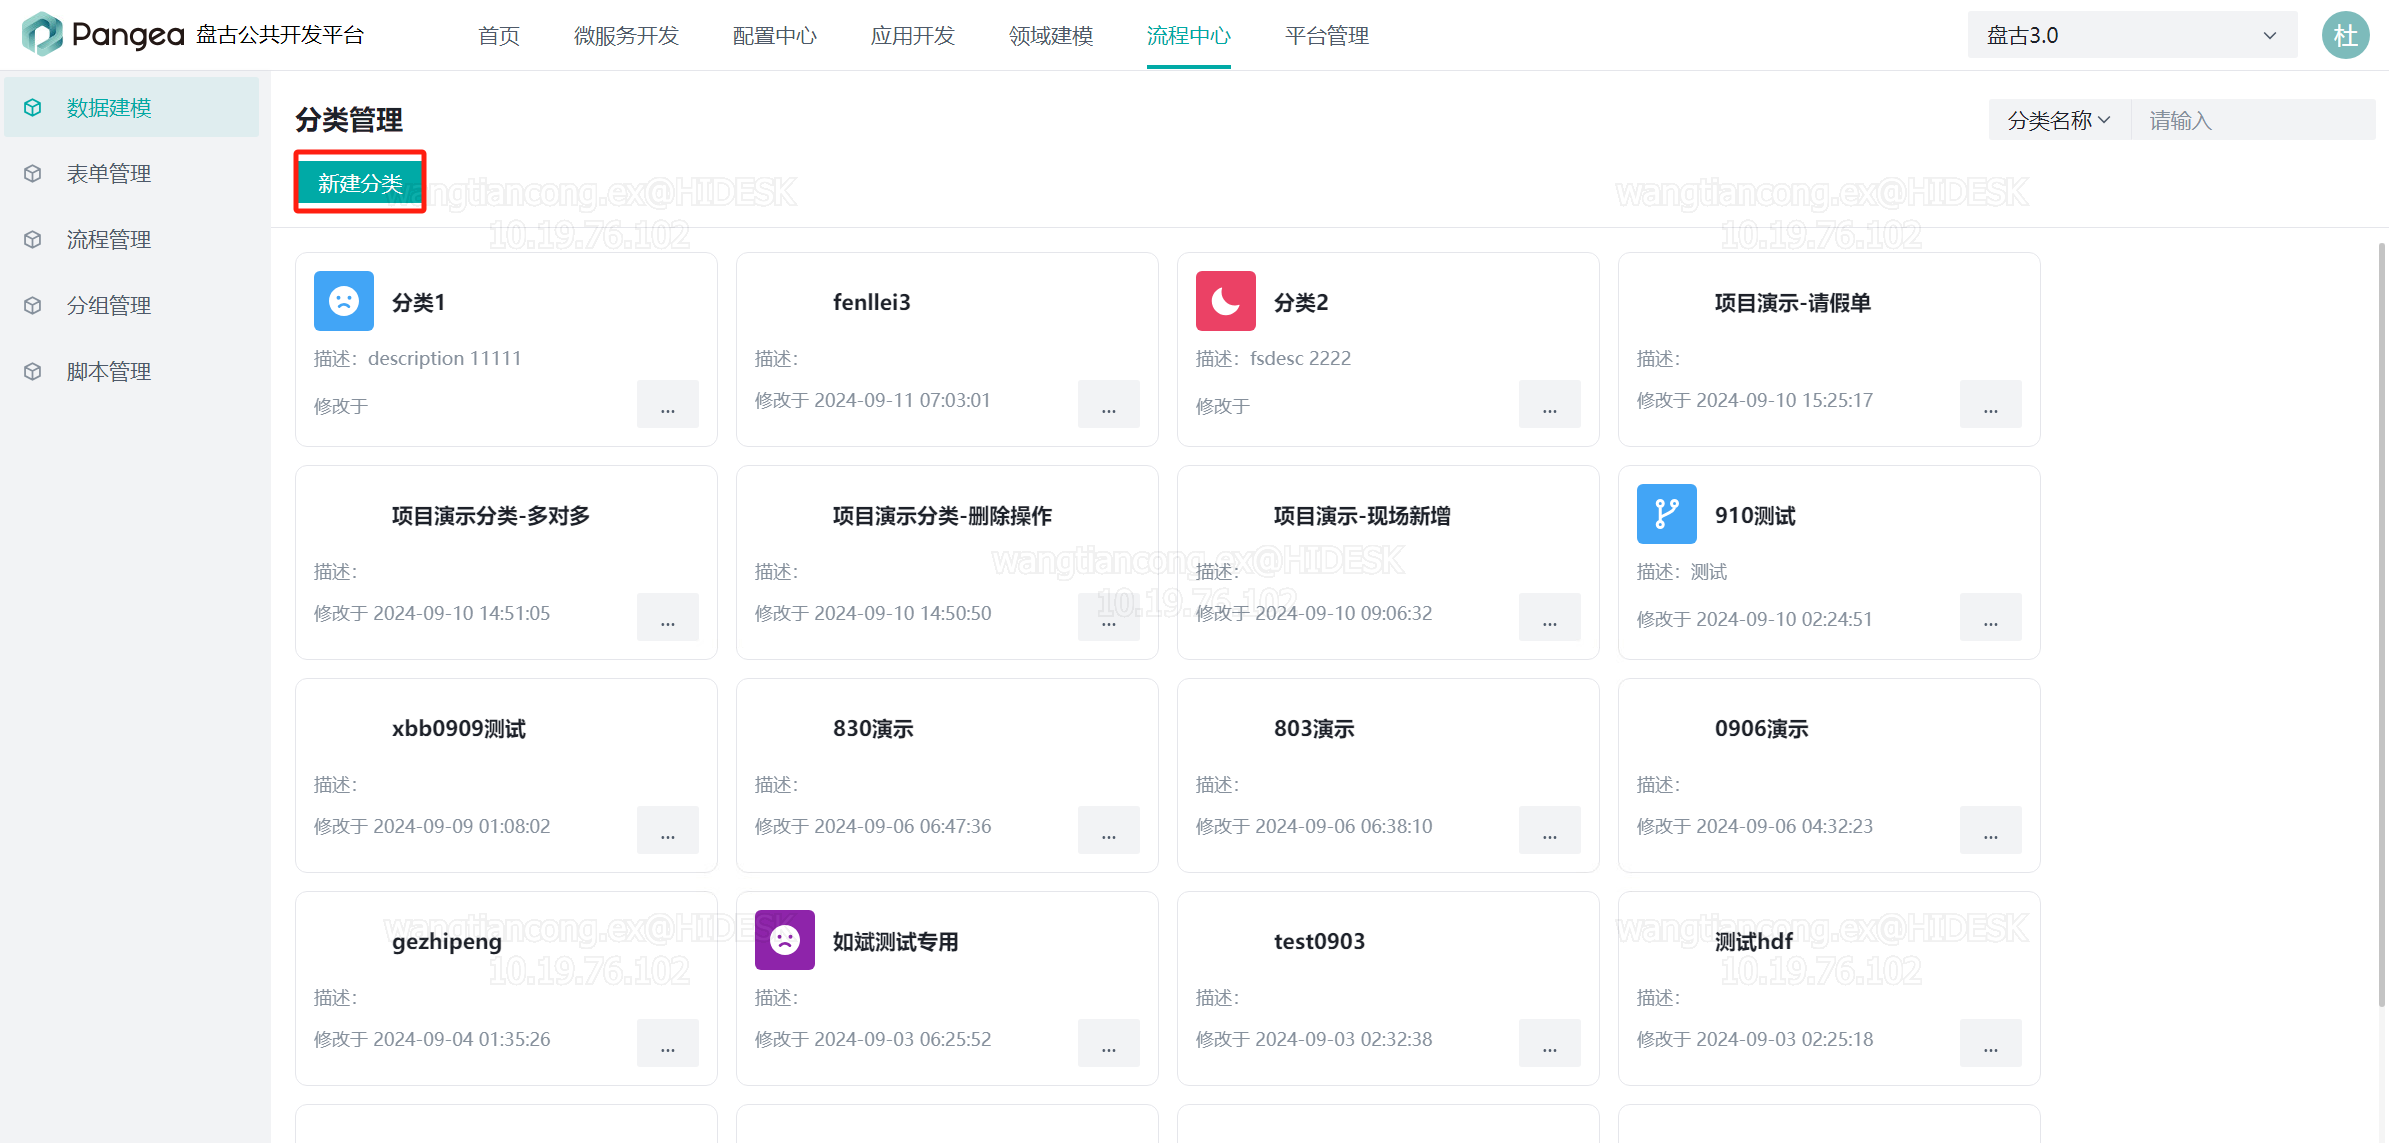The image size is (2389, 1143).
Task: Expand the 分类名称 search filter dropdown
Action: click(x=2059, y=120)
